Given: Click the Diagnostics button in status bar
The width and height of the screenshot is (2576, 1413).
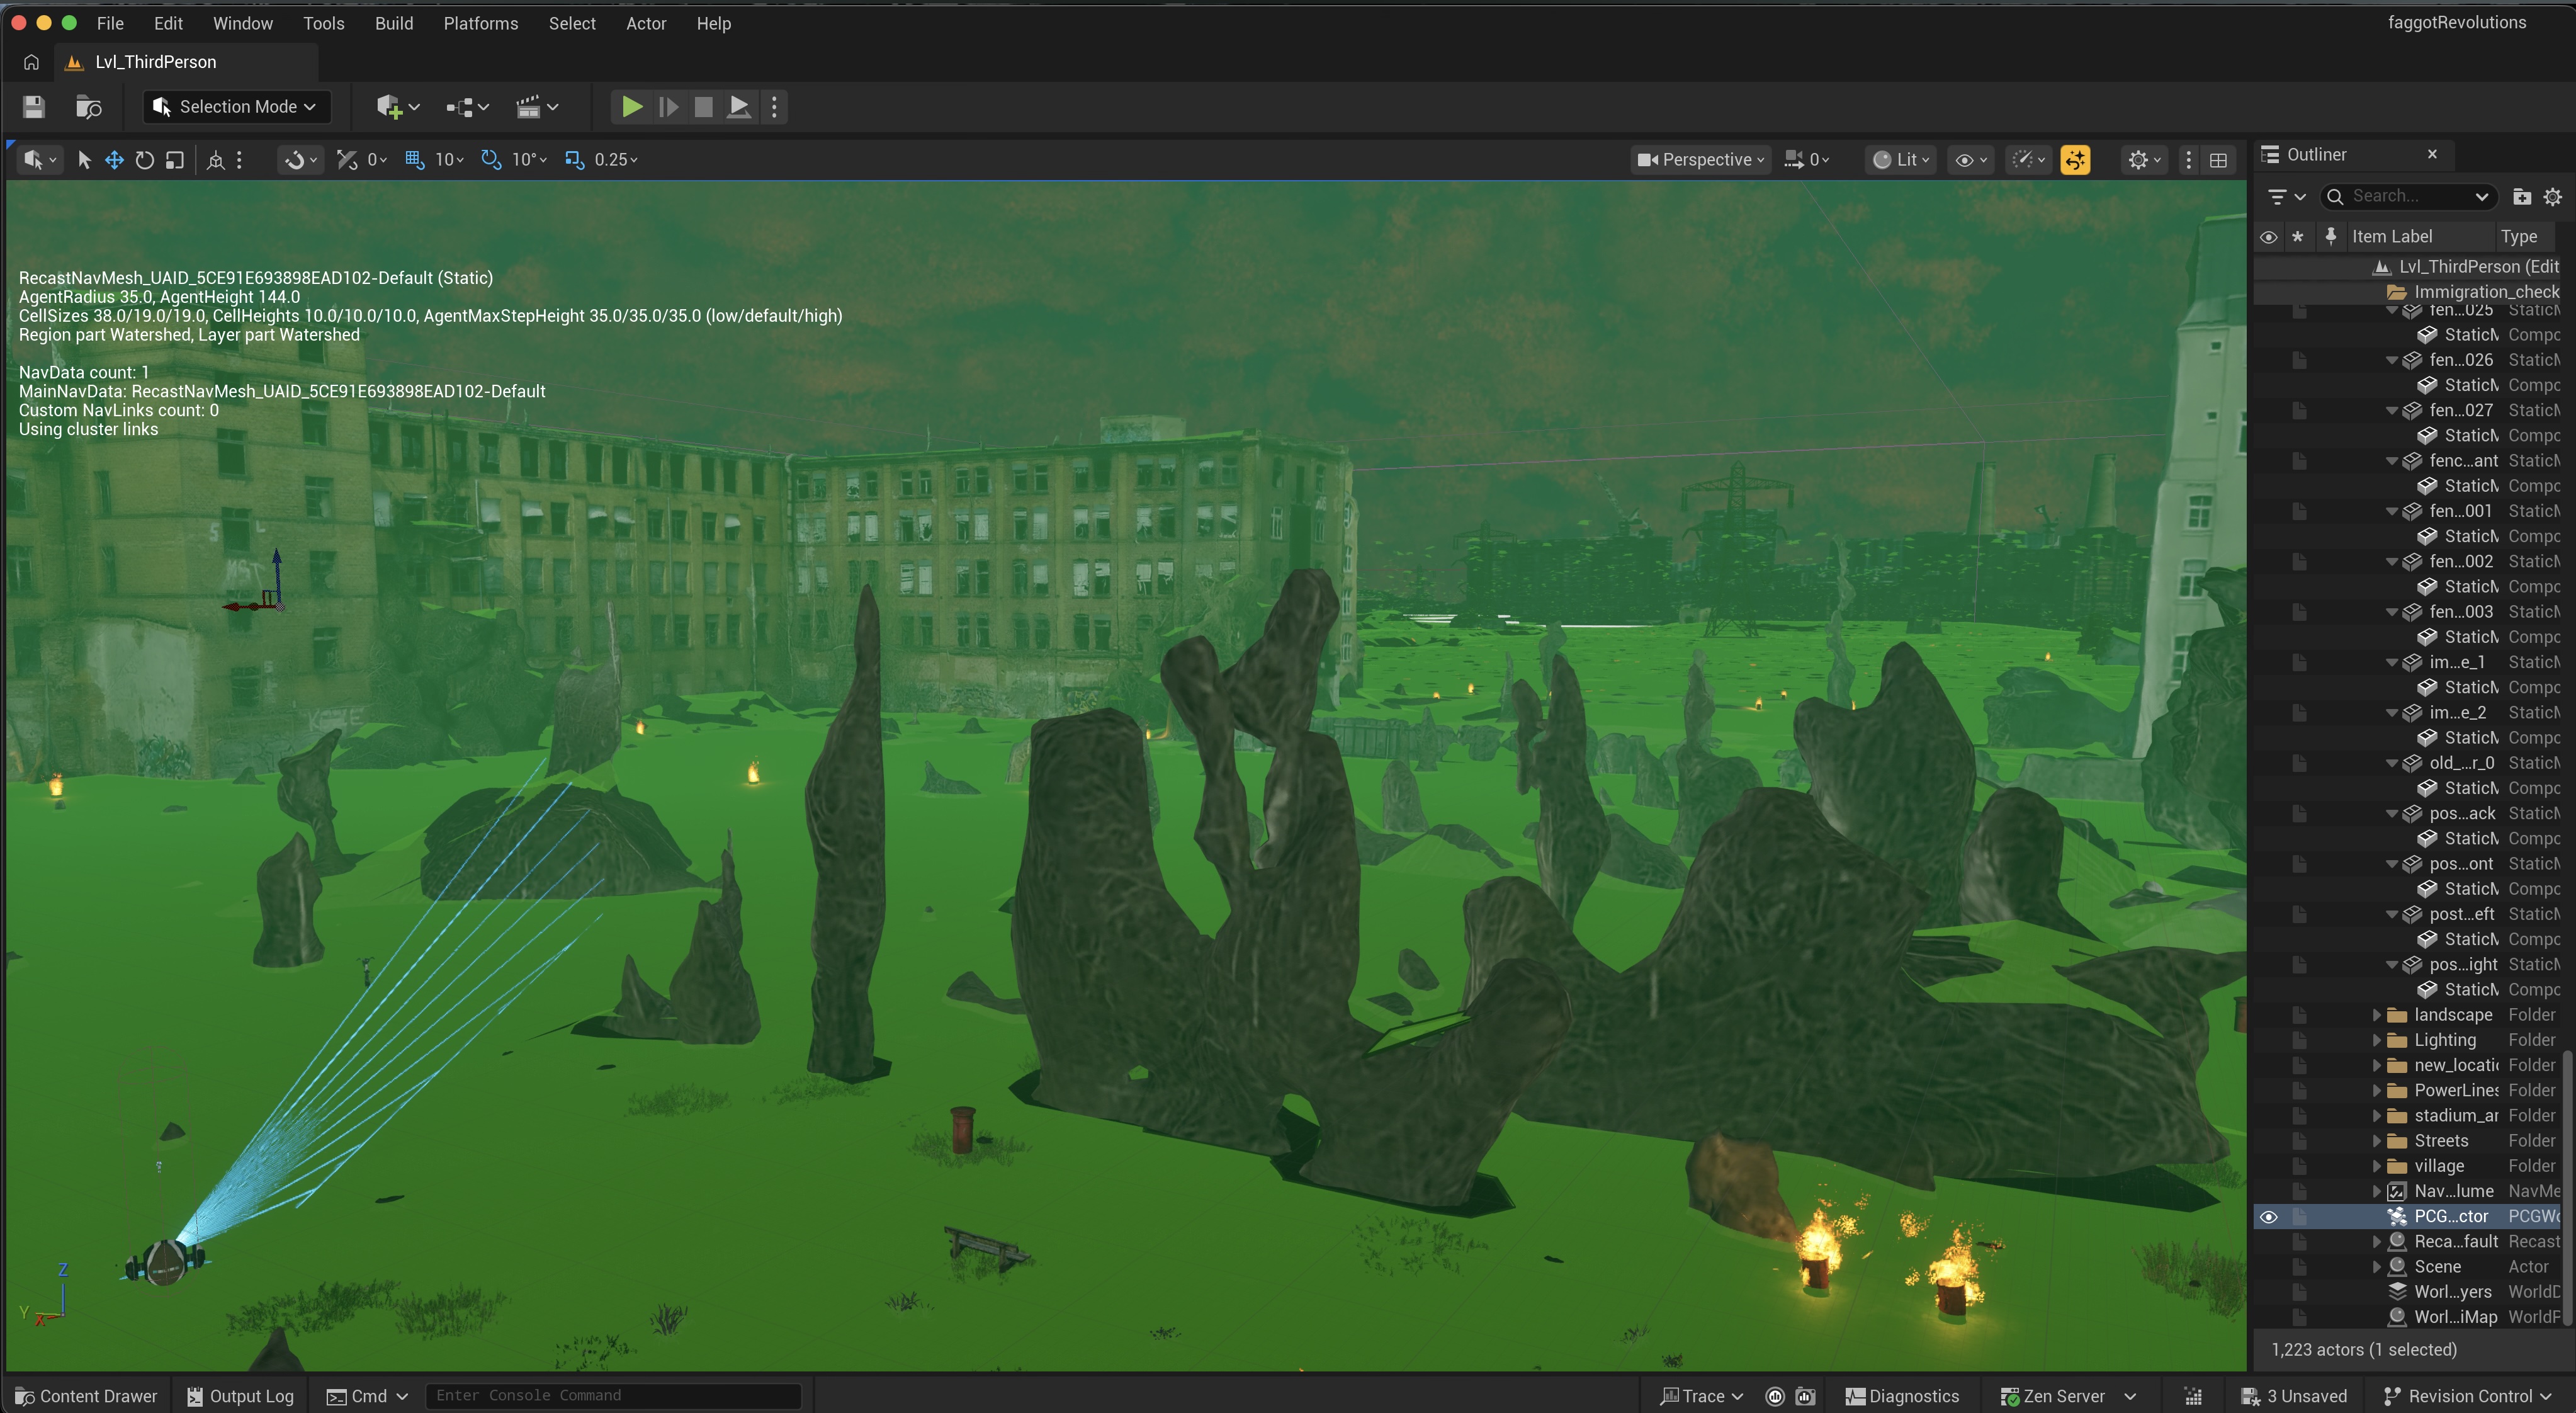Looking at the screenshot, I should 1902,1396.
